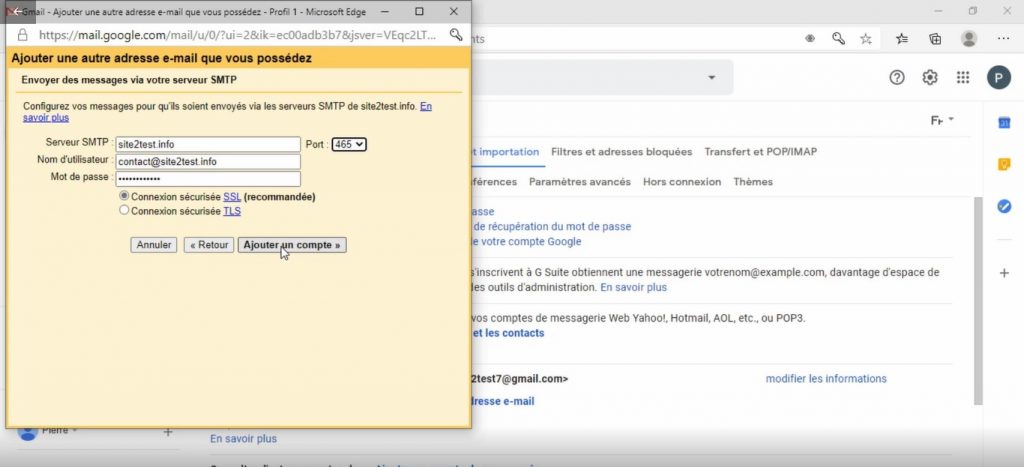Screen dimensions: 1024x467
Task: Click the Ajouter un compte button
Action: 292,245
